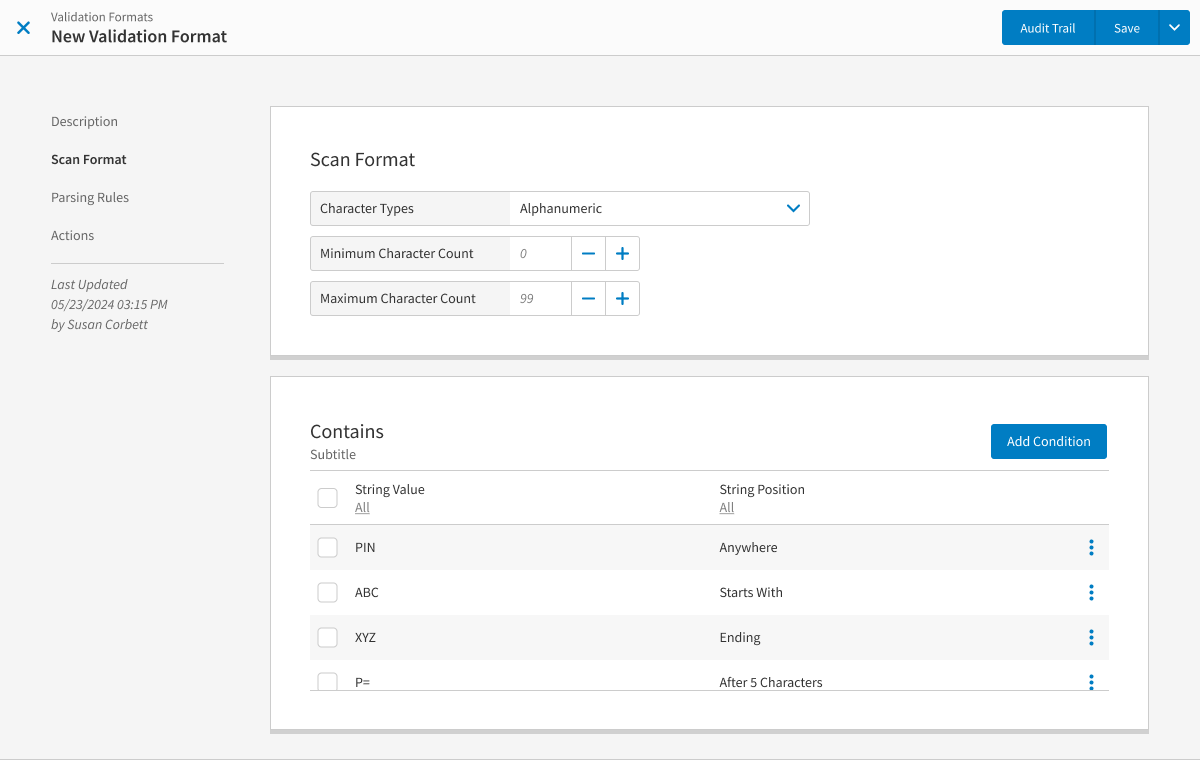The image size is (1200, 760).
Task: Open String Value filter 'All'
Action: point(362,508)
